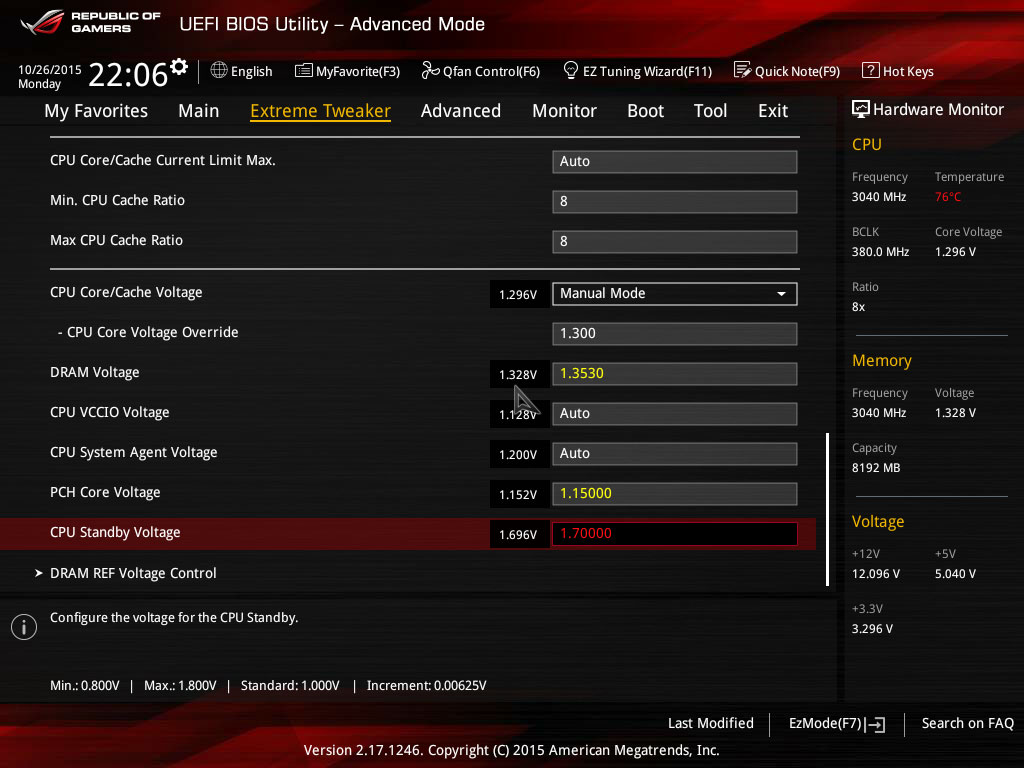
Task: Launch EZ Tuning Wizard lightbulb icon
Action: pyautogui.click(x=570, y=70)
